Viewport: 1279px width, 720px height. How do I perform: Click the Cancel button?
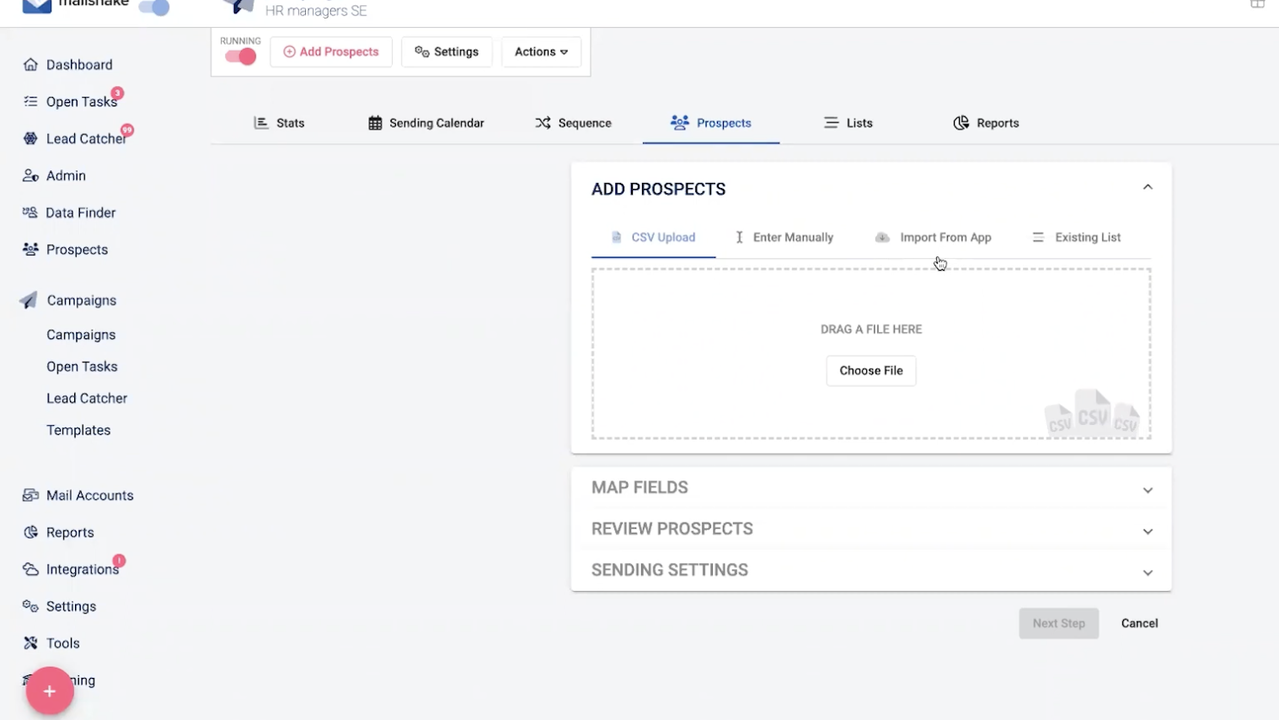[x=1139, y=623]
